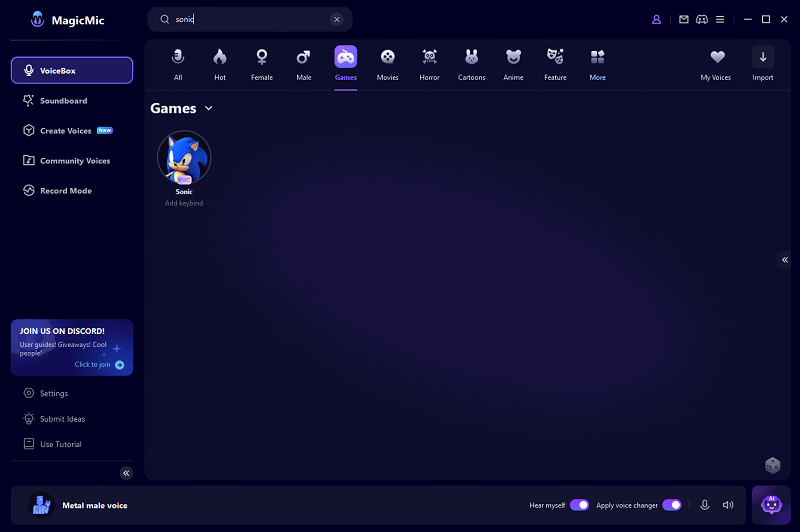Click the 'Metal male voice' label
Screen dimensions: 800x532
coord(95,505)
